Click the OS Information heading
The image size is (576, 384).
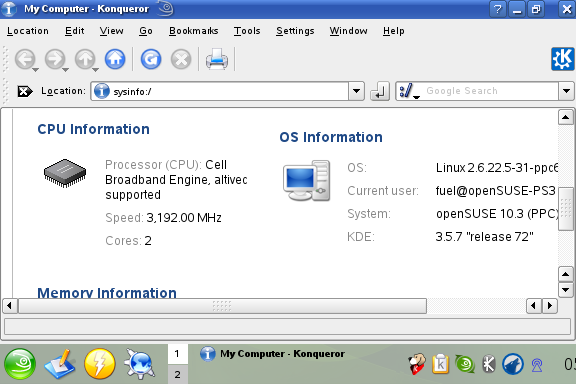click(x=331, y=137)
